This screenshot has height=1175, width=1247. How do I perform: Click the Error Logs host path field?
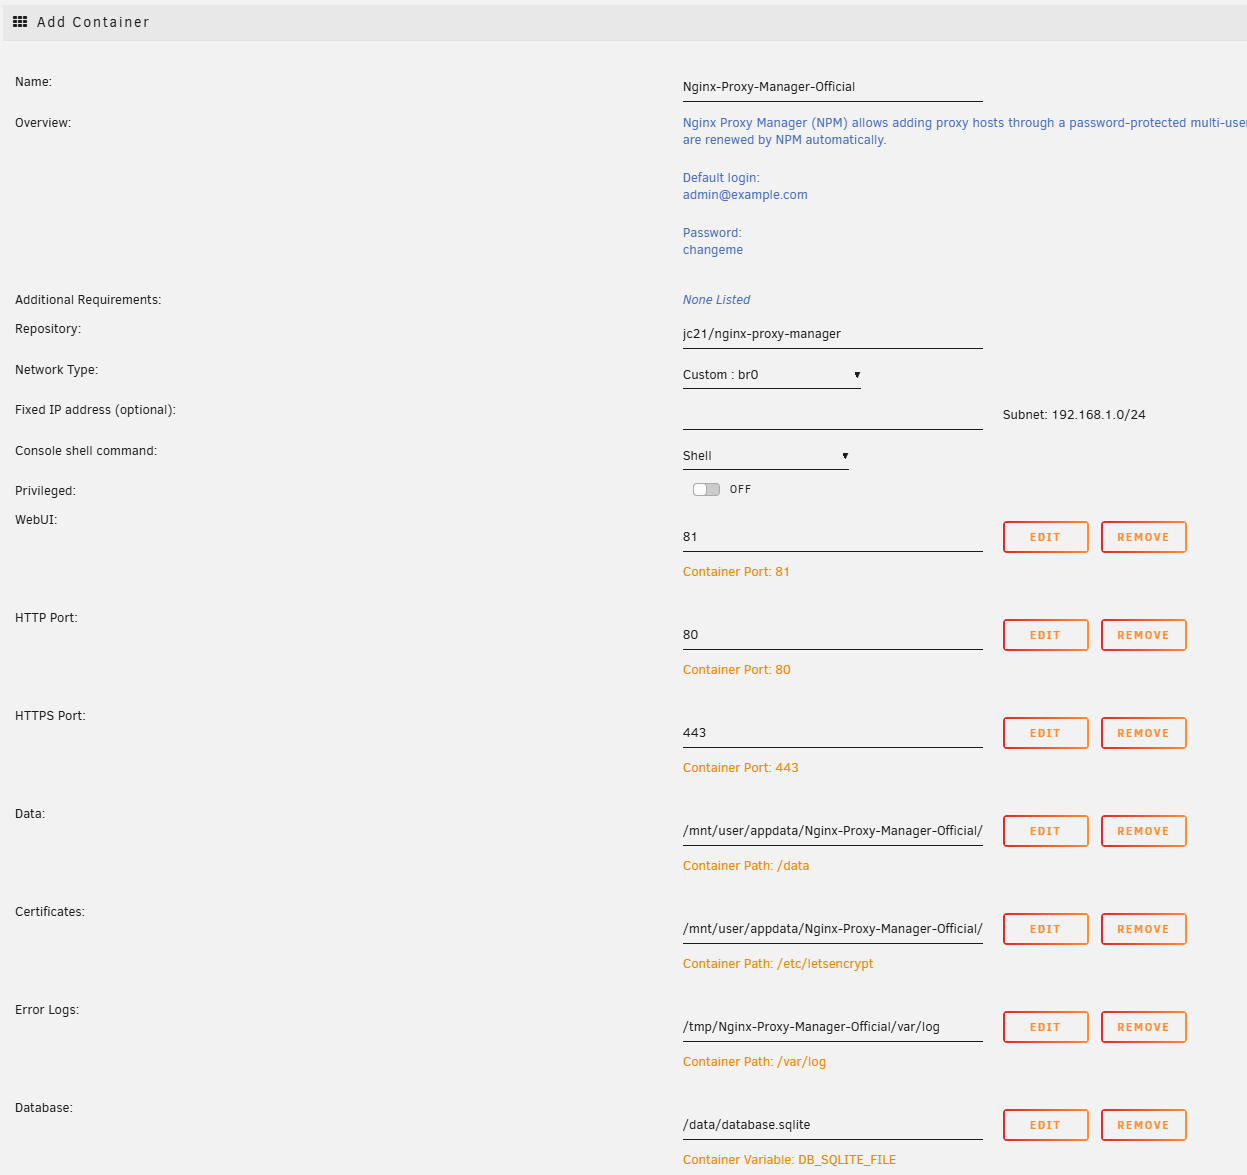point(832,1026)
